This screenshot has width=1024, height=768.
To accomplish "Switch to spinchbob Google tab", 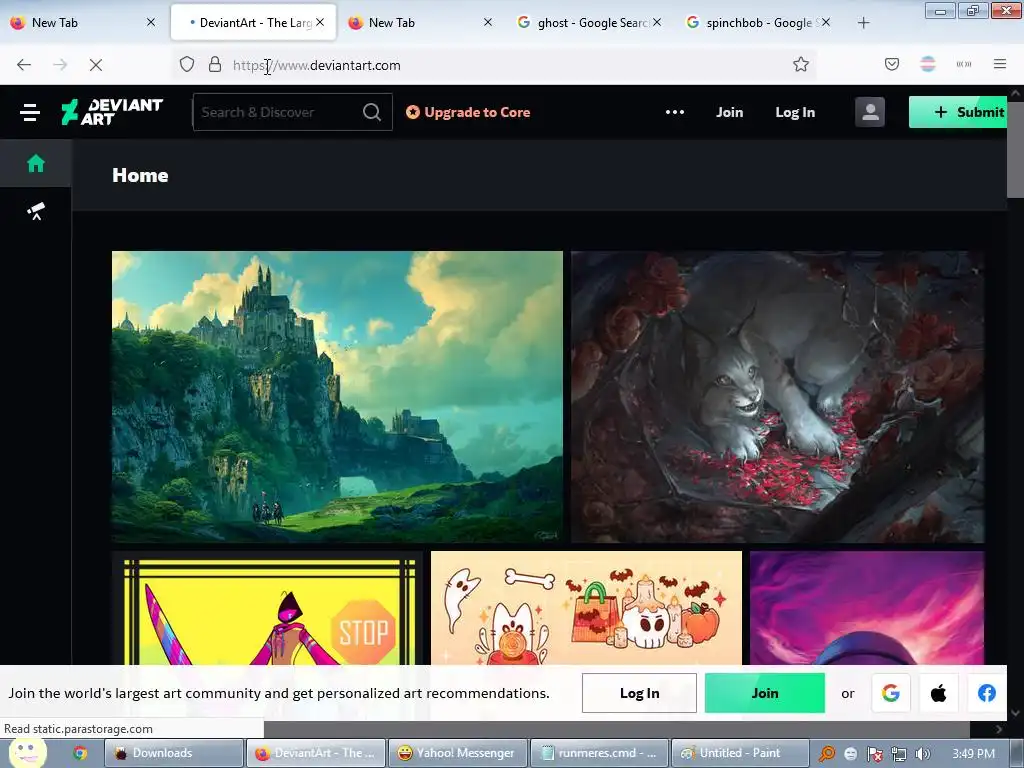I will click(760, 23).
